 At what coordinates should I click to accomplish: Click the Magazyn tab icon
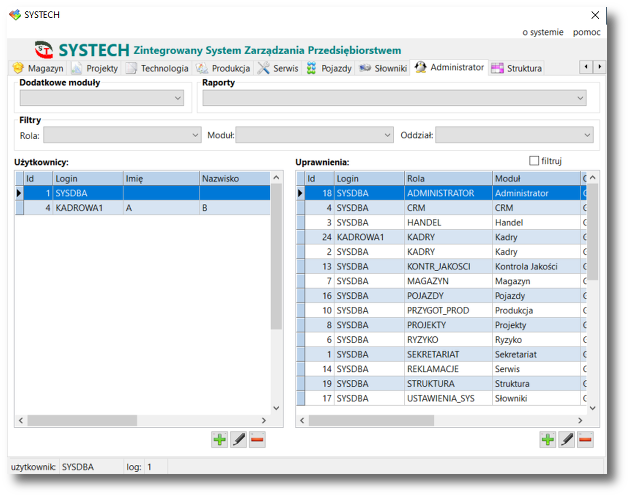pos(18,68)
